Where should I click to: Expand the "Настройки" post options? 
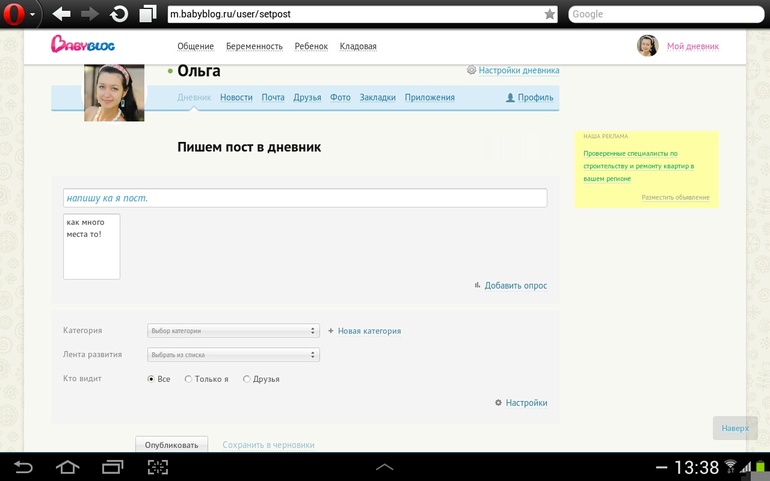point(521,403)
